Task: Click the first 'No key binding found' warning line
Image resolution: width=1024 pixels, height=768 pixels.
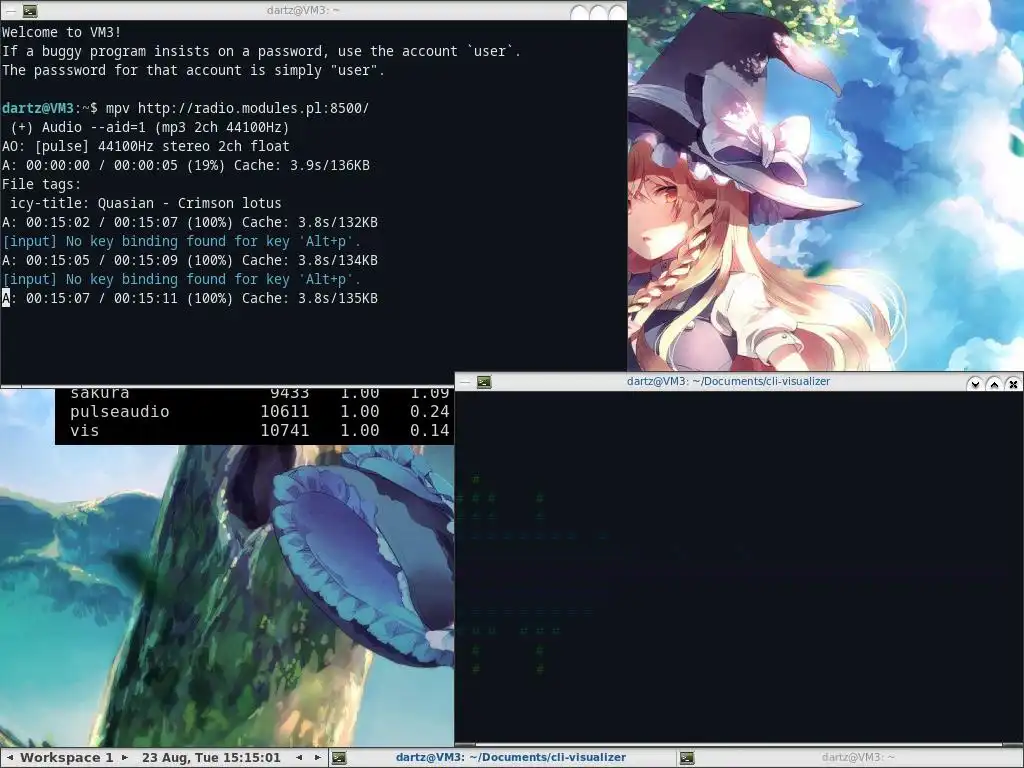Action: point(181,241)
